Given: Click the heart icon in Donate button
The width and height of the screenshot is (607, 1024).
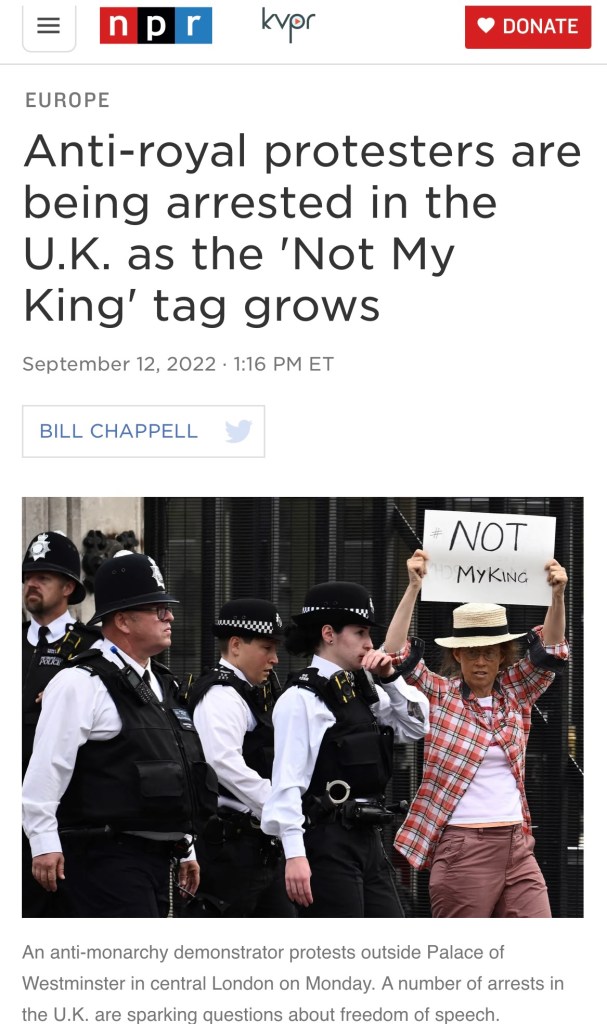Looking at the screenshot, I should pos(485,25).
